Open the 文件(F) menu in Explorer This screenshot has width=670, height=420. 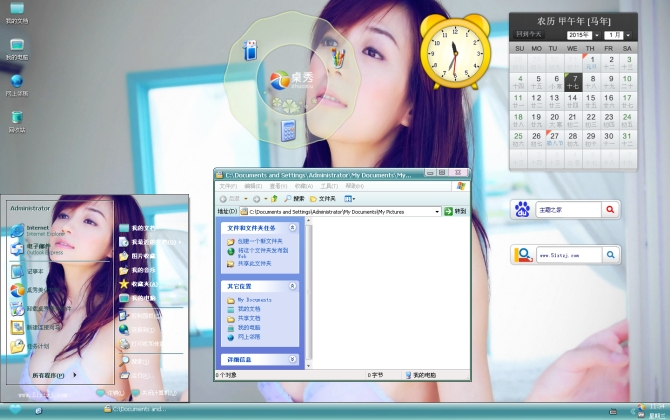tap(228, 186)
